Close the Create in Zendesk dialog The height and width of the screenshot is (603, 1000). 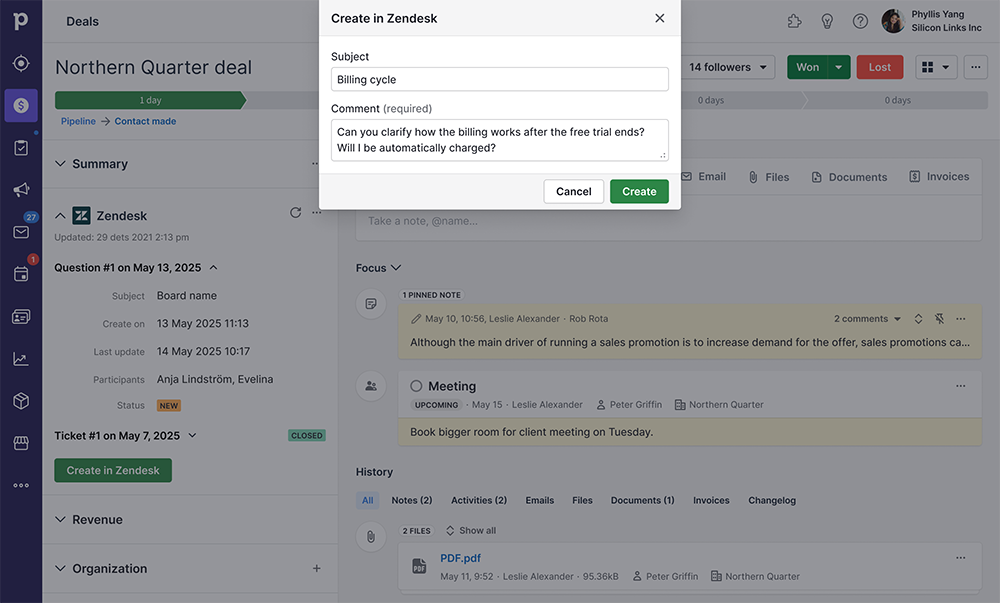[659, 18]
